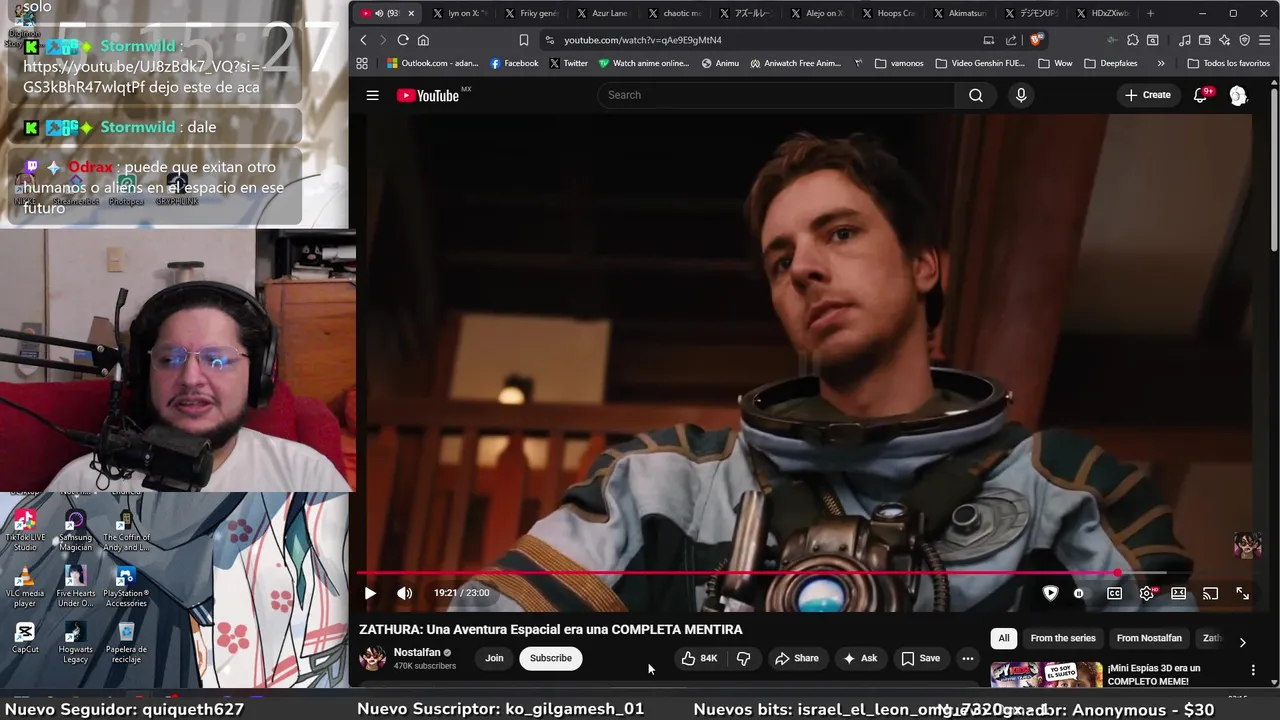1280x720 pixels.
Task: Switch to the Hoops Cra browser tab
Action: tap(888, 13)
